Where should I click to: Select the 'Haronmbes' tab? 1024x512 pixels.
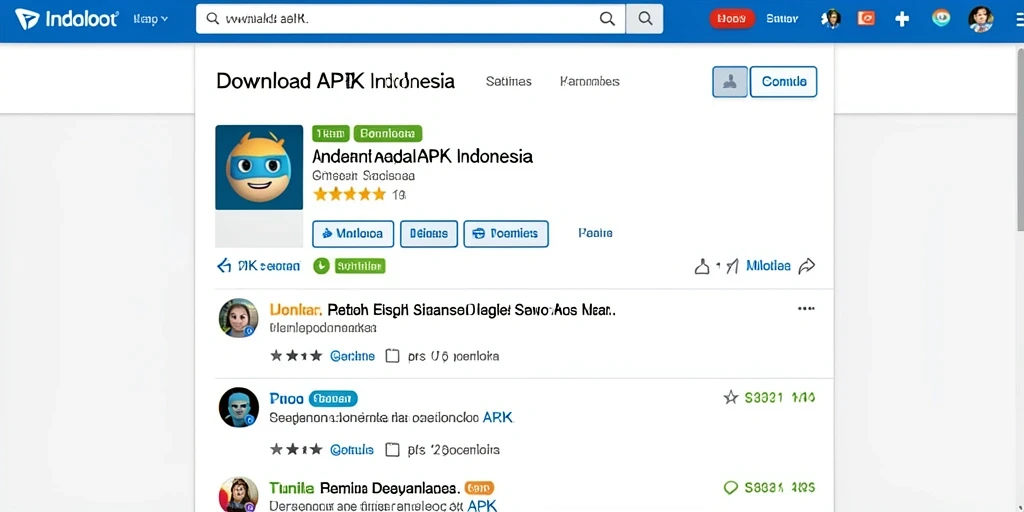tap(590, 82)
